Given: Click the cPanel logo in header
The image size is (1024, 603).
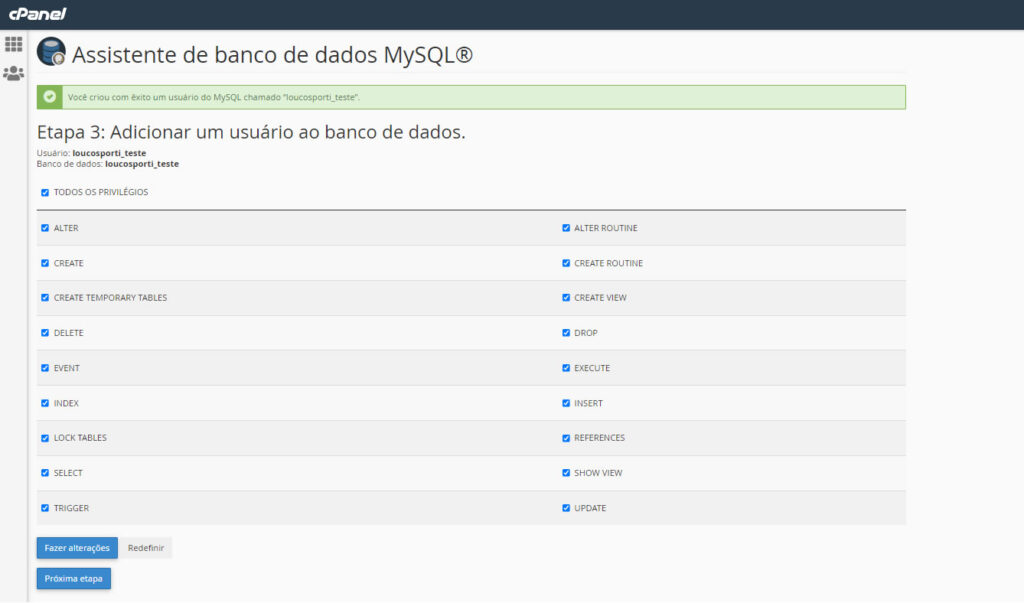Looking at the screenshot, I should pyautogui.click(x=38, y=14).
